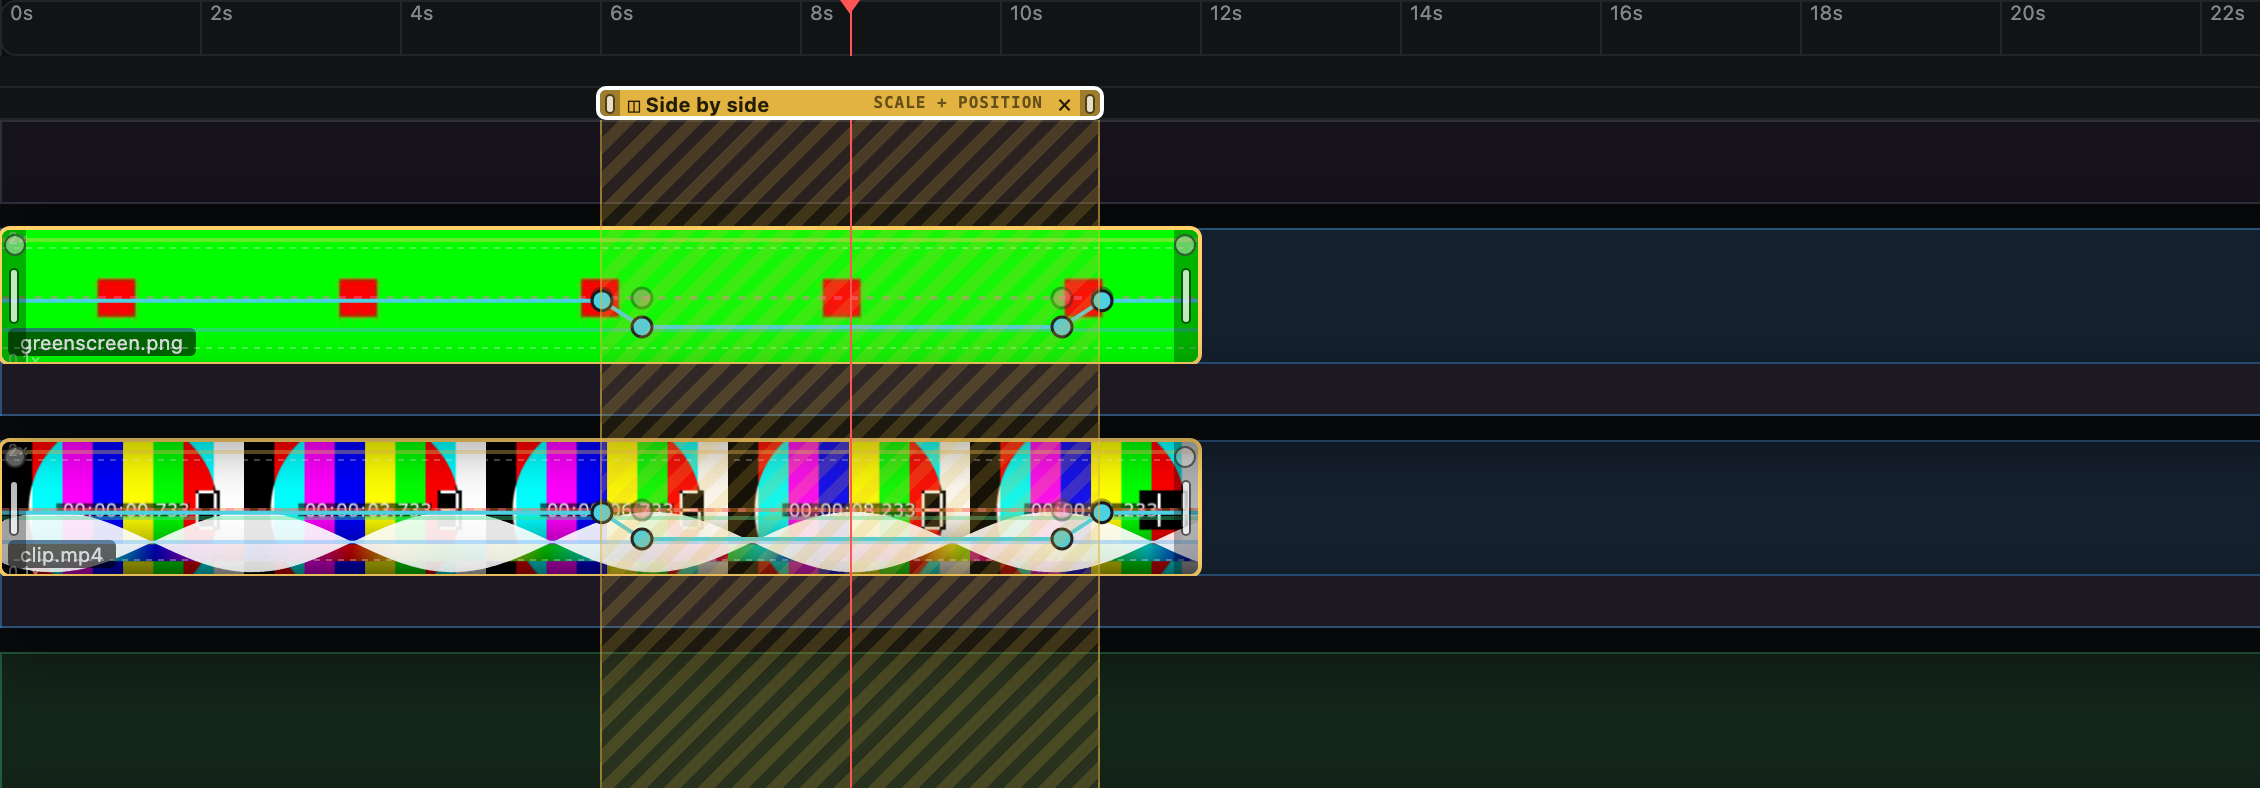The image size is (2260, 788).
Task: Select the left trim handle of clip.mp4
Action: click(14, 508)
